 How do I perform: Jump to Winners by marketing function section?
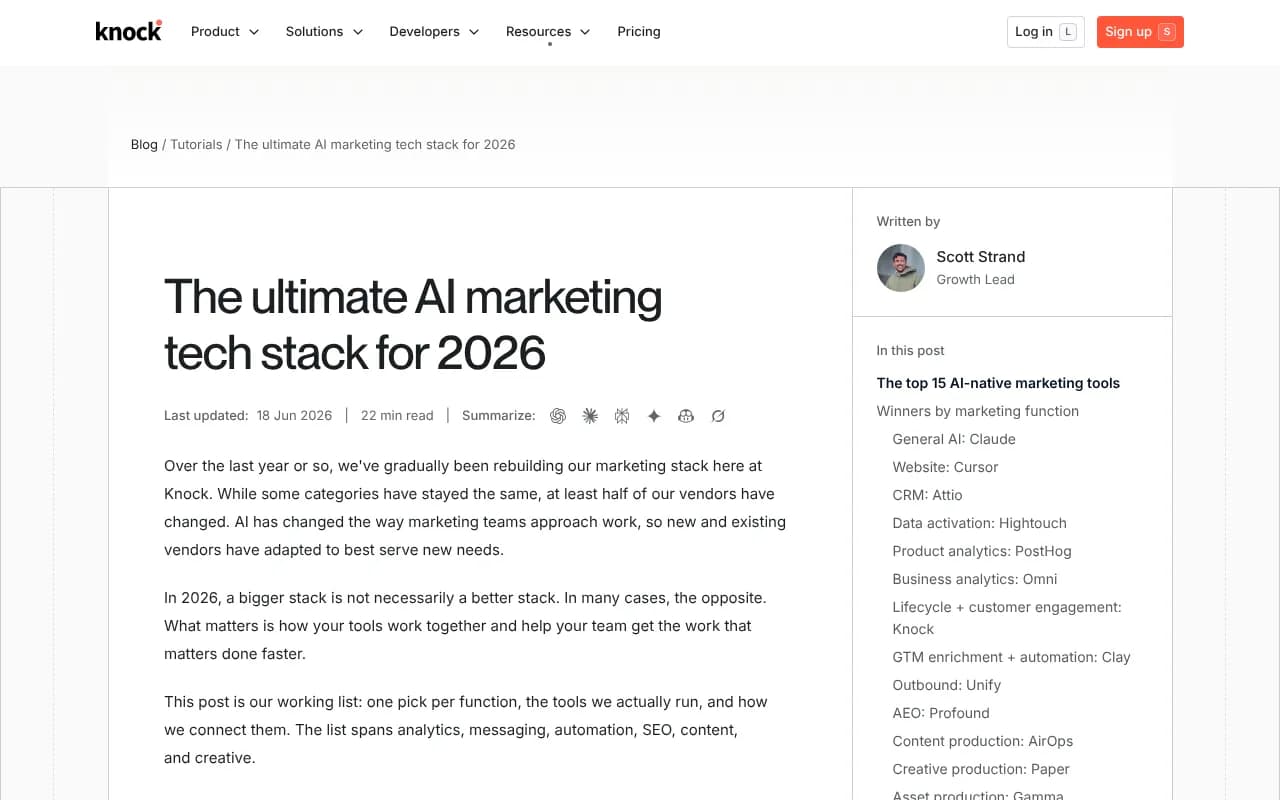978,411
